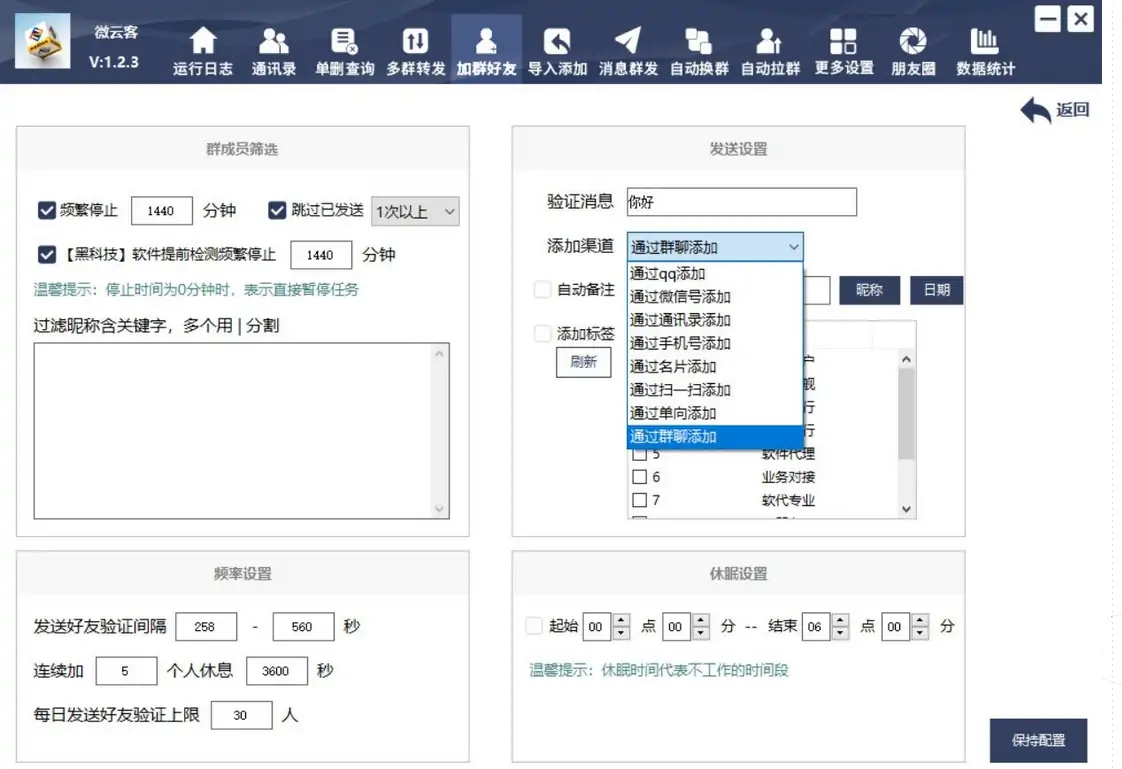
Task: Click the 保持配置 save button
Action: [x=1038, y=740]
